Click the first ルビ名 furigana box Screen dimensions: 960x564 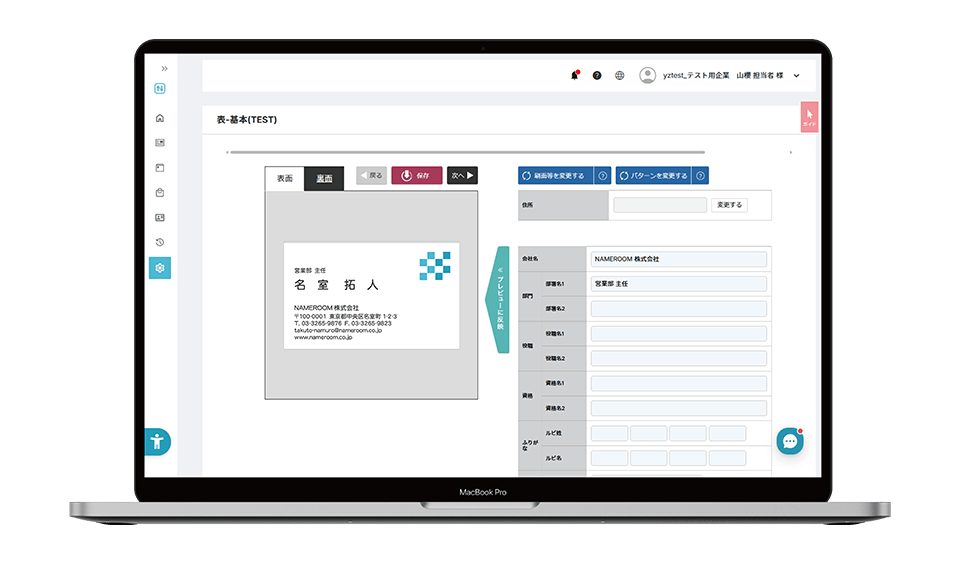point(609,458)
